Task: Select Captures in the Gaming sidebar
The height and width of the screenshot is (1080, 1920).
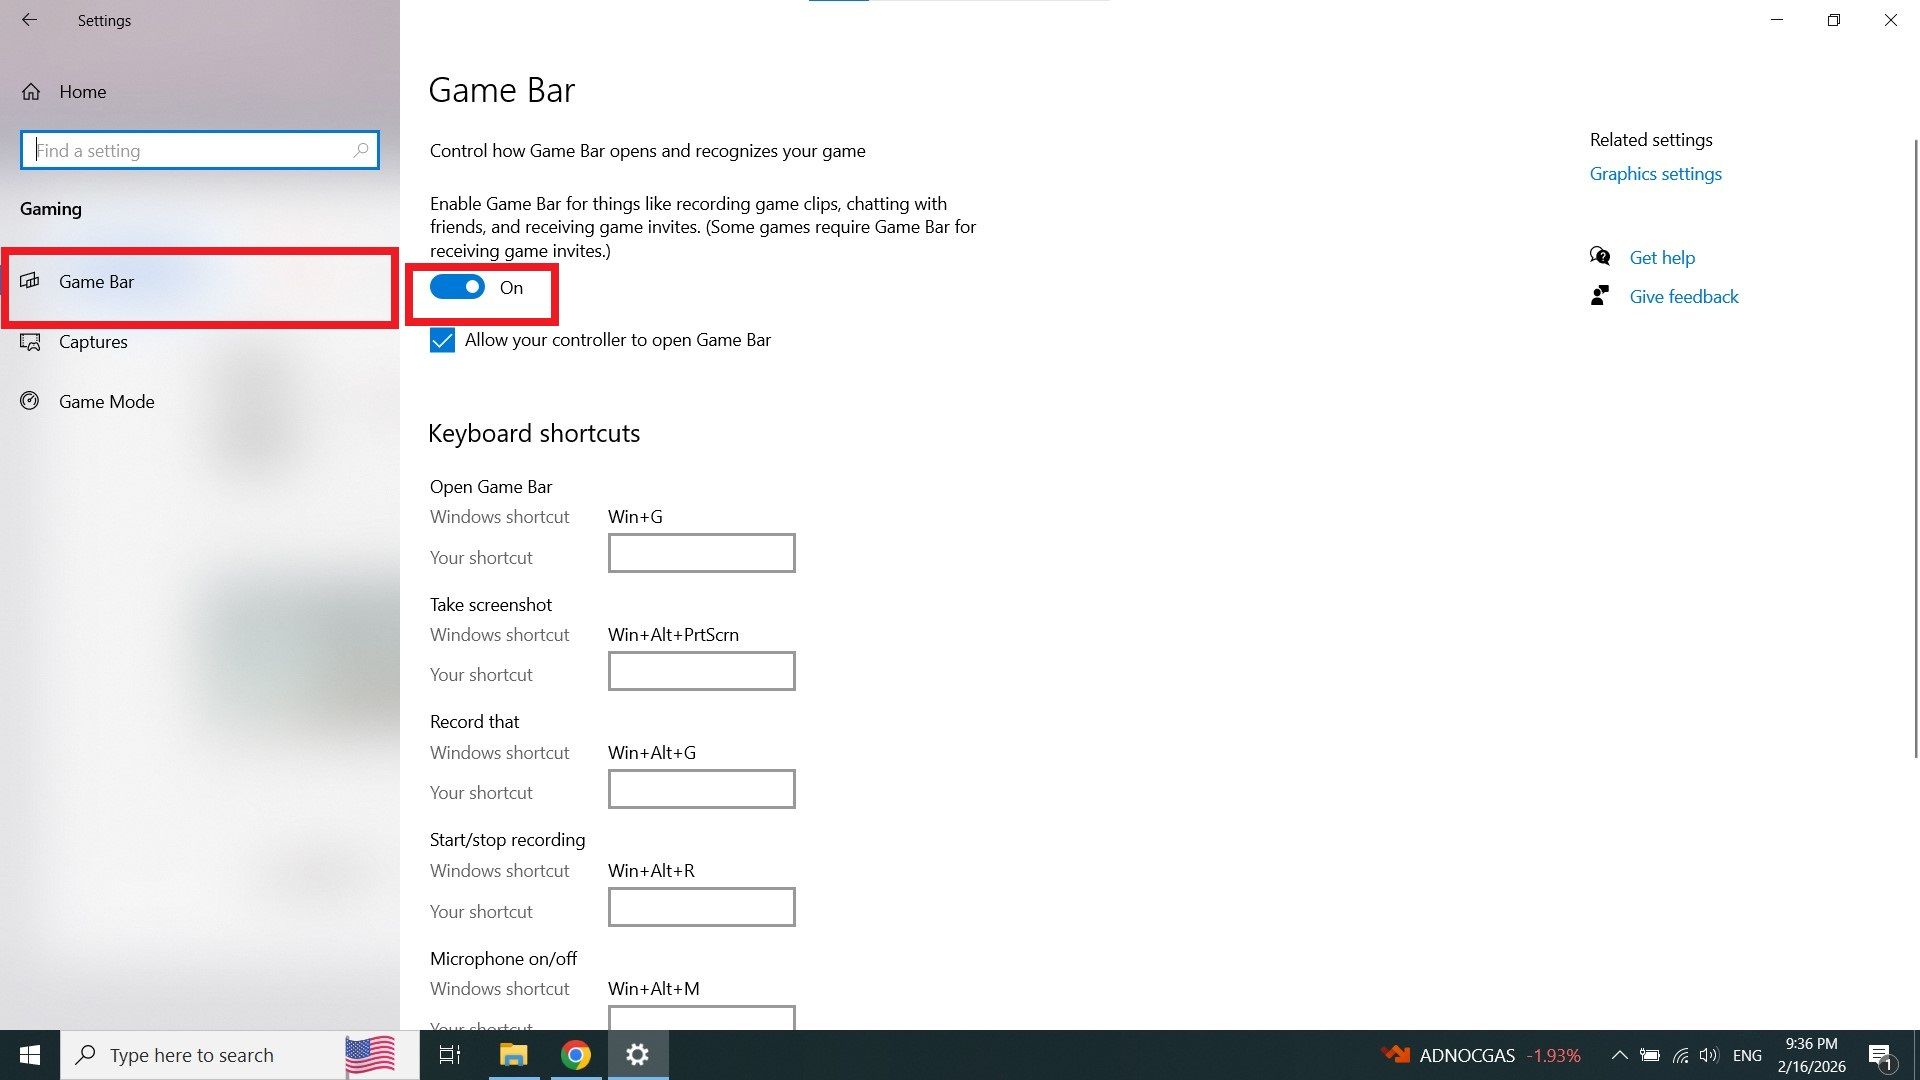Action: (x=93, y=341)
